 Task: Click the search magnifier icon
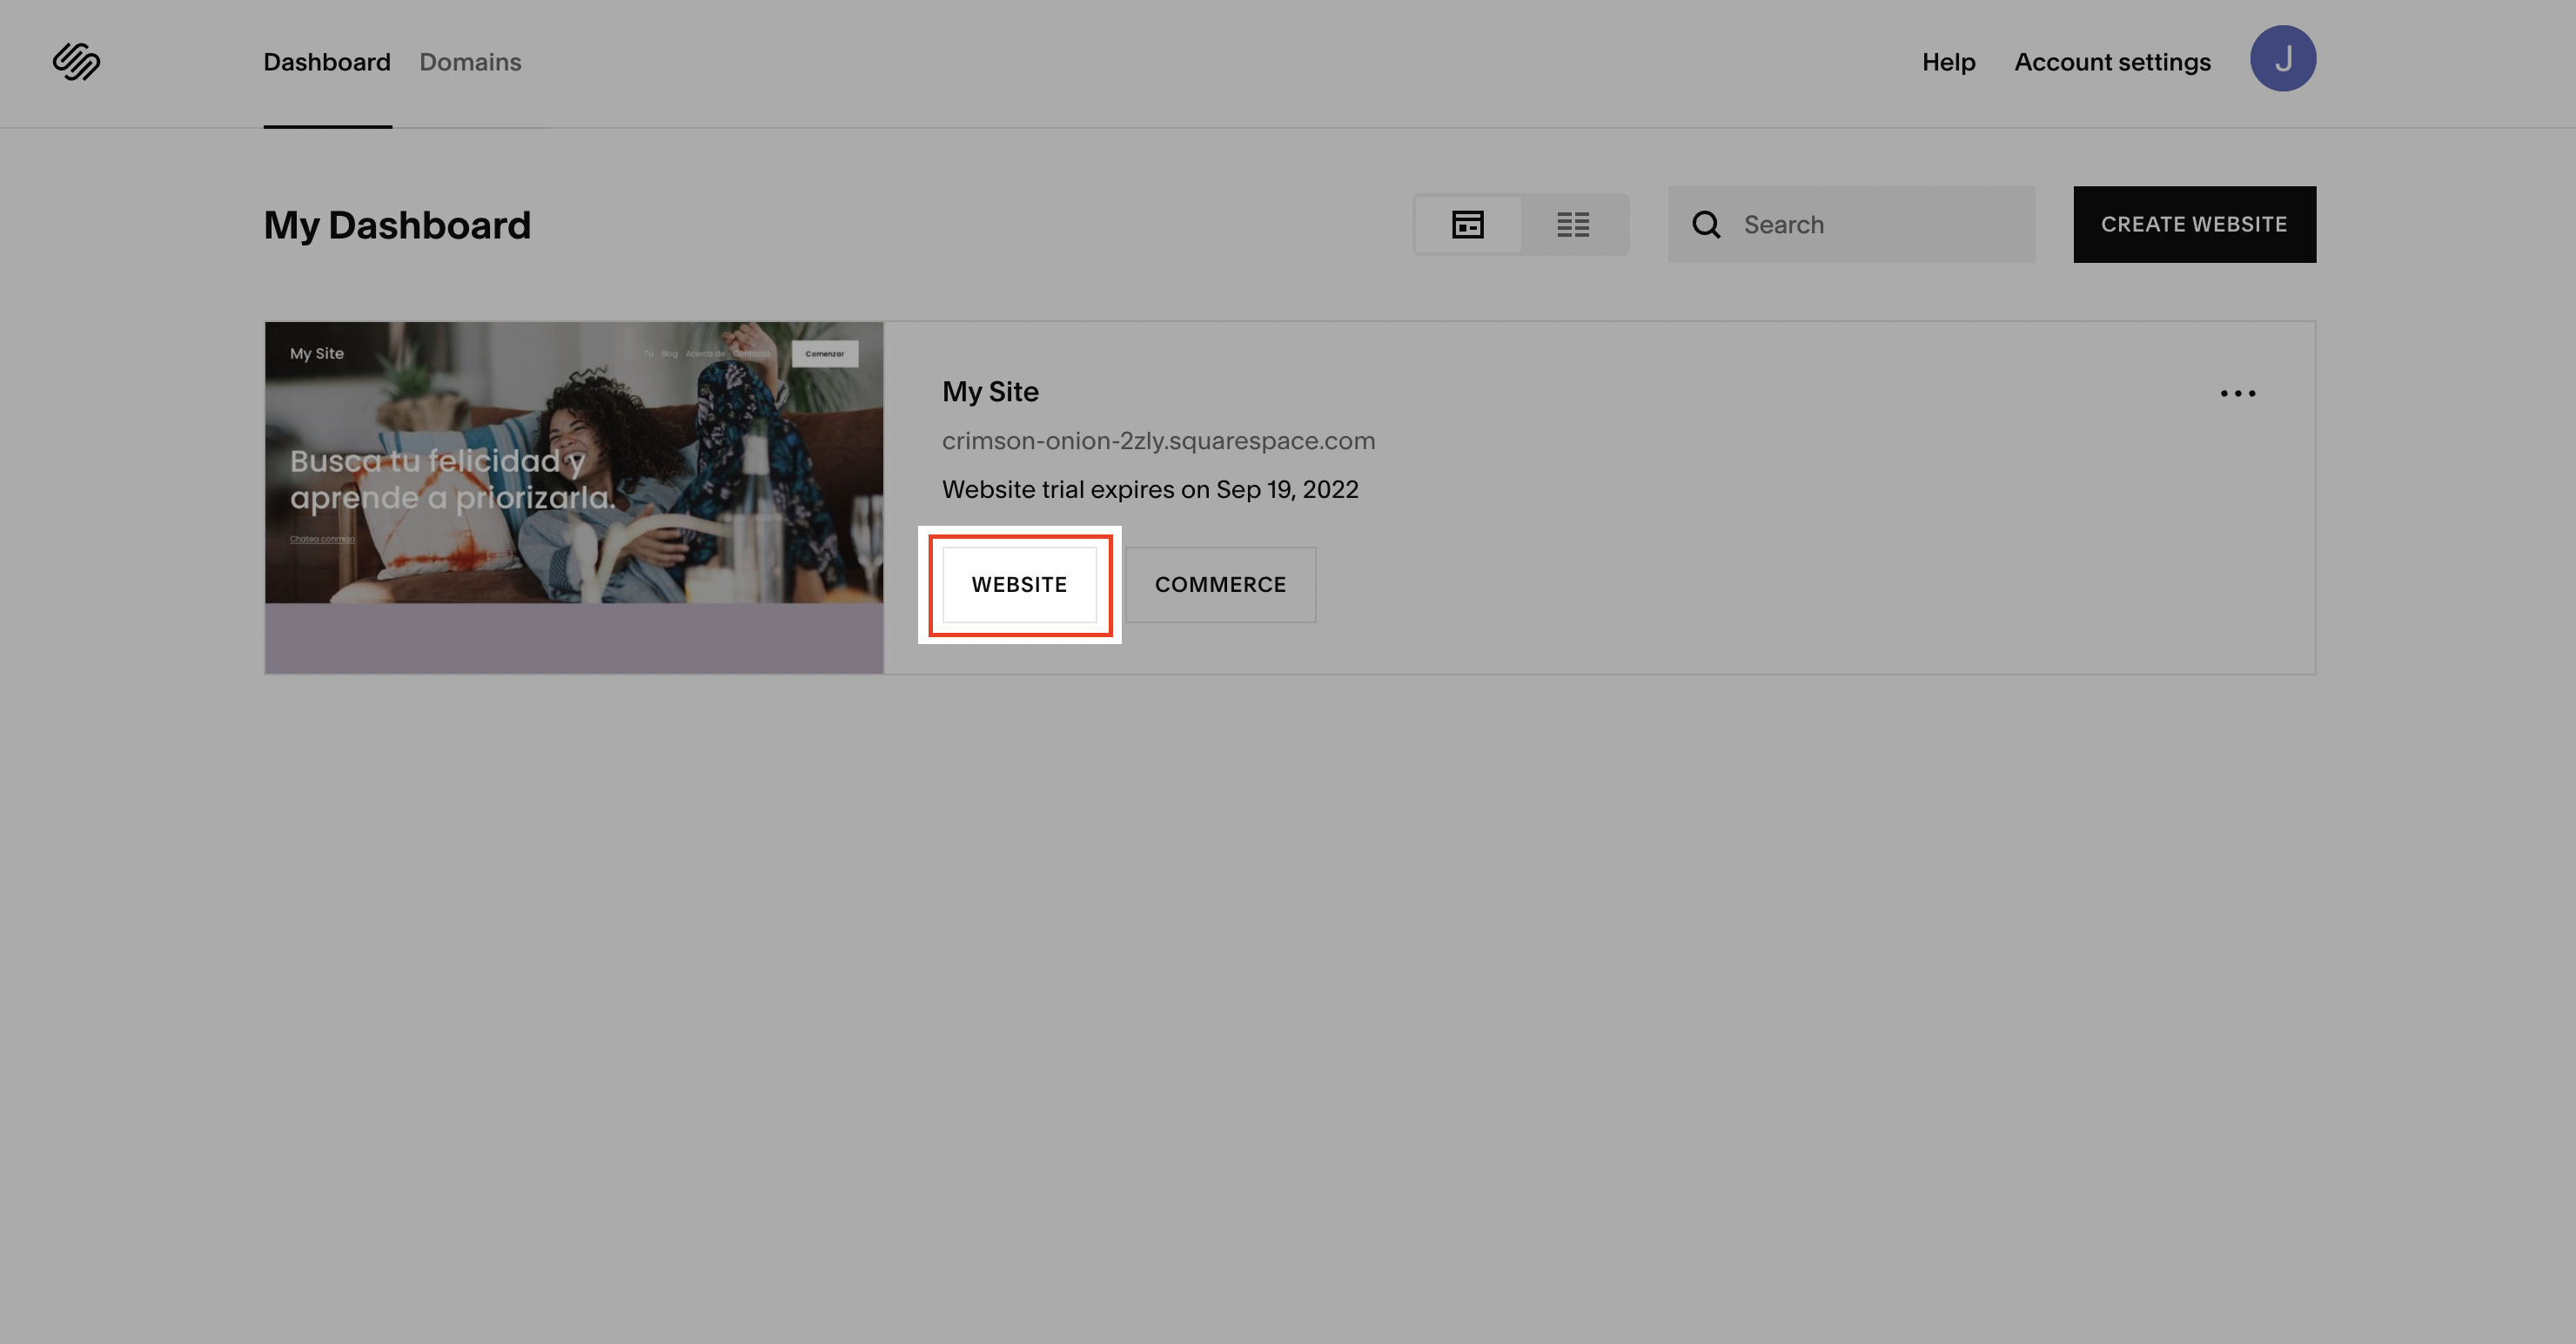[1706, 224]
